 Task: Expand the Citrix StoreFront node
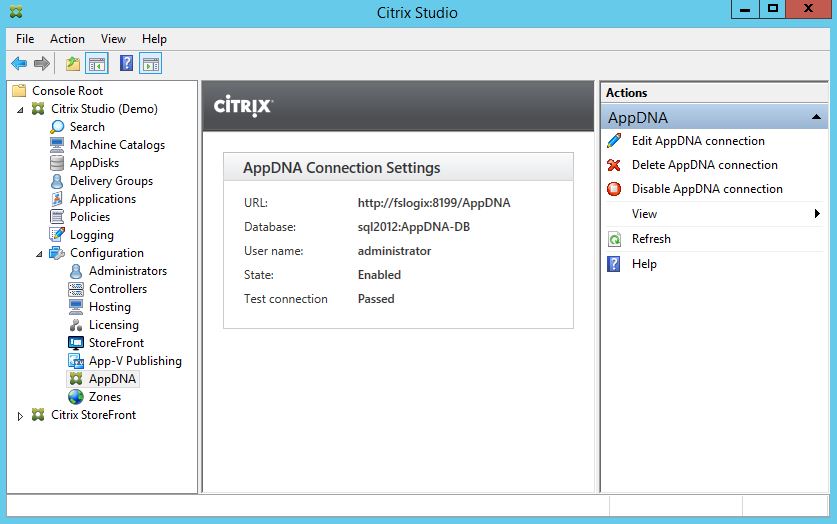(x=21, y=416)
